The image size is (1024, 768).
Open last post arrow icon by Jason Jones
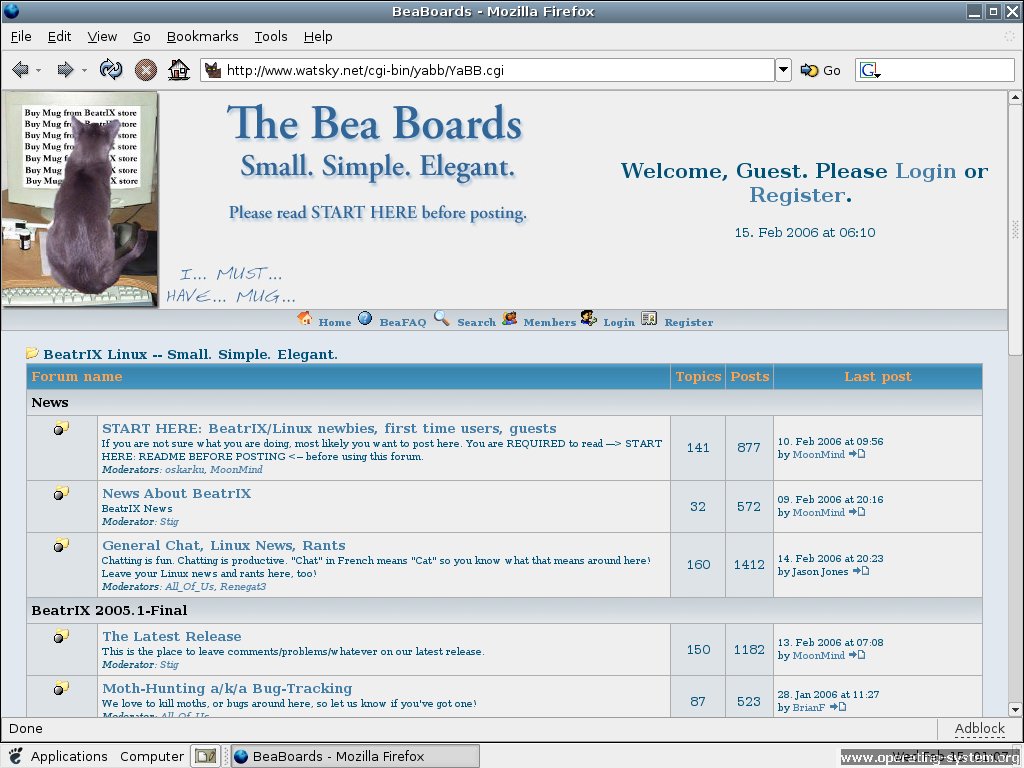coord(861,571)
